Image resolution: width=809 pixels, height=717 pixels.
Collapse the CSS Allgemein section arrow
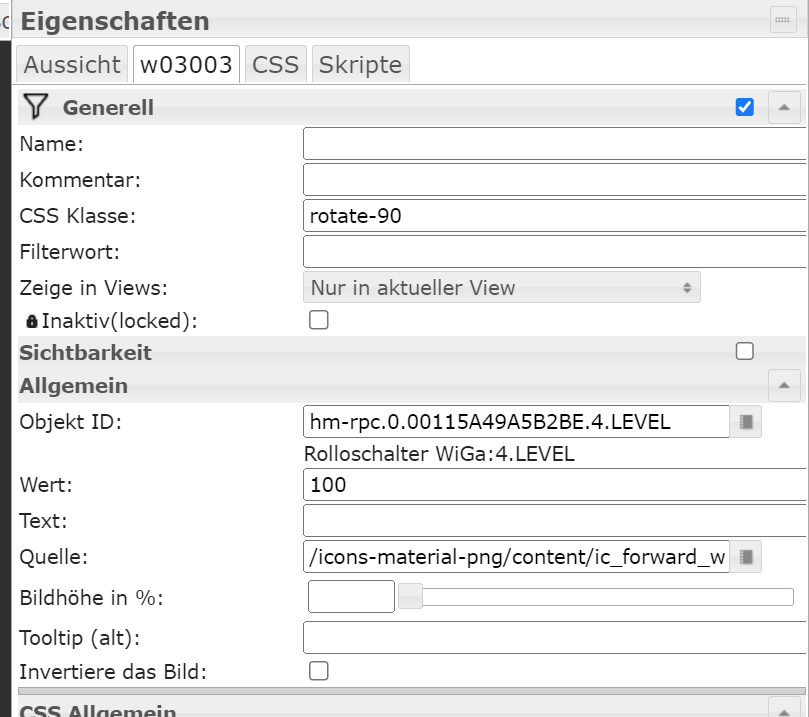[x=784, y=709]
